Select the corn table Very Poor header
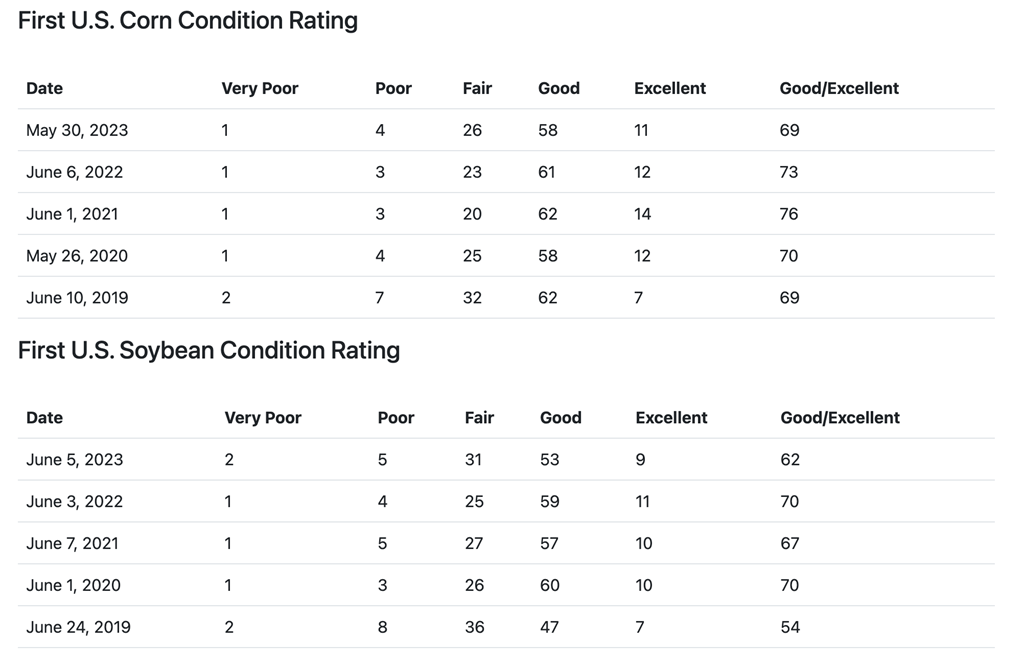The image size is (1024, 668). (260, 88)
